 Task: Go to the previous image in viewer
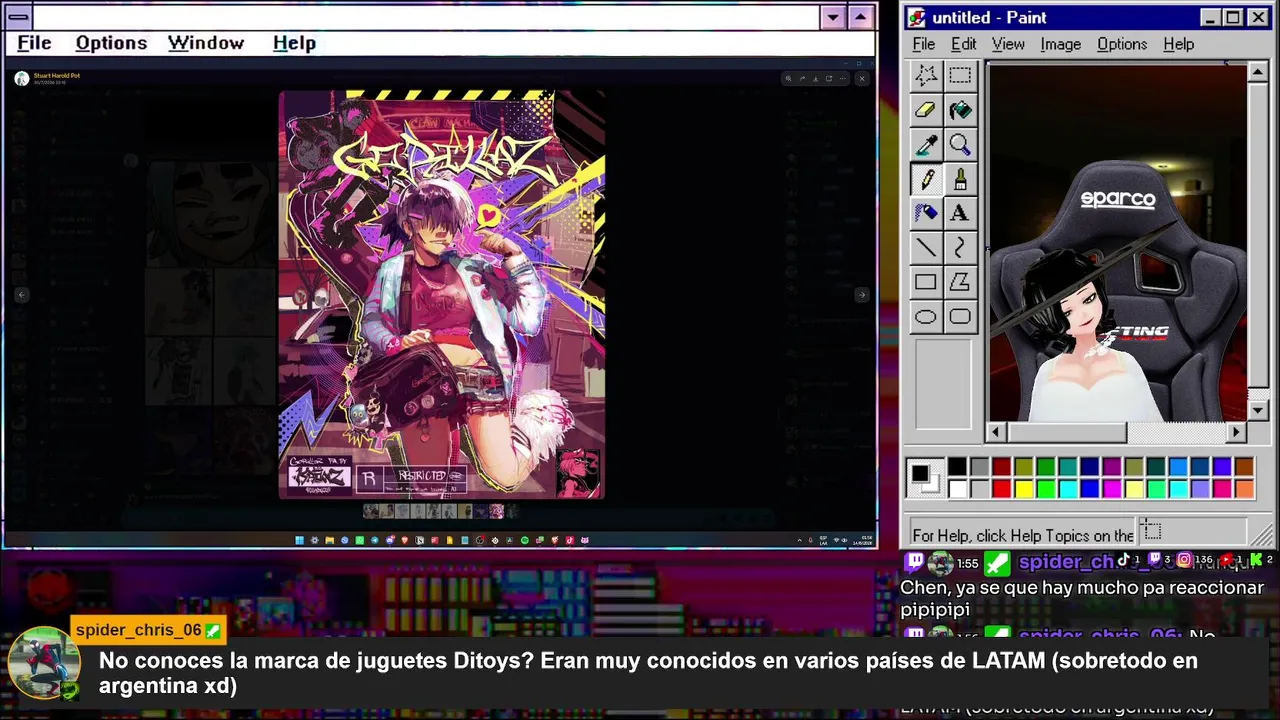(22, 294)
